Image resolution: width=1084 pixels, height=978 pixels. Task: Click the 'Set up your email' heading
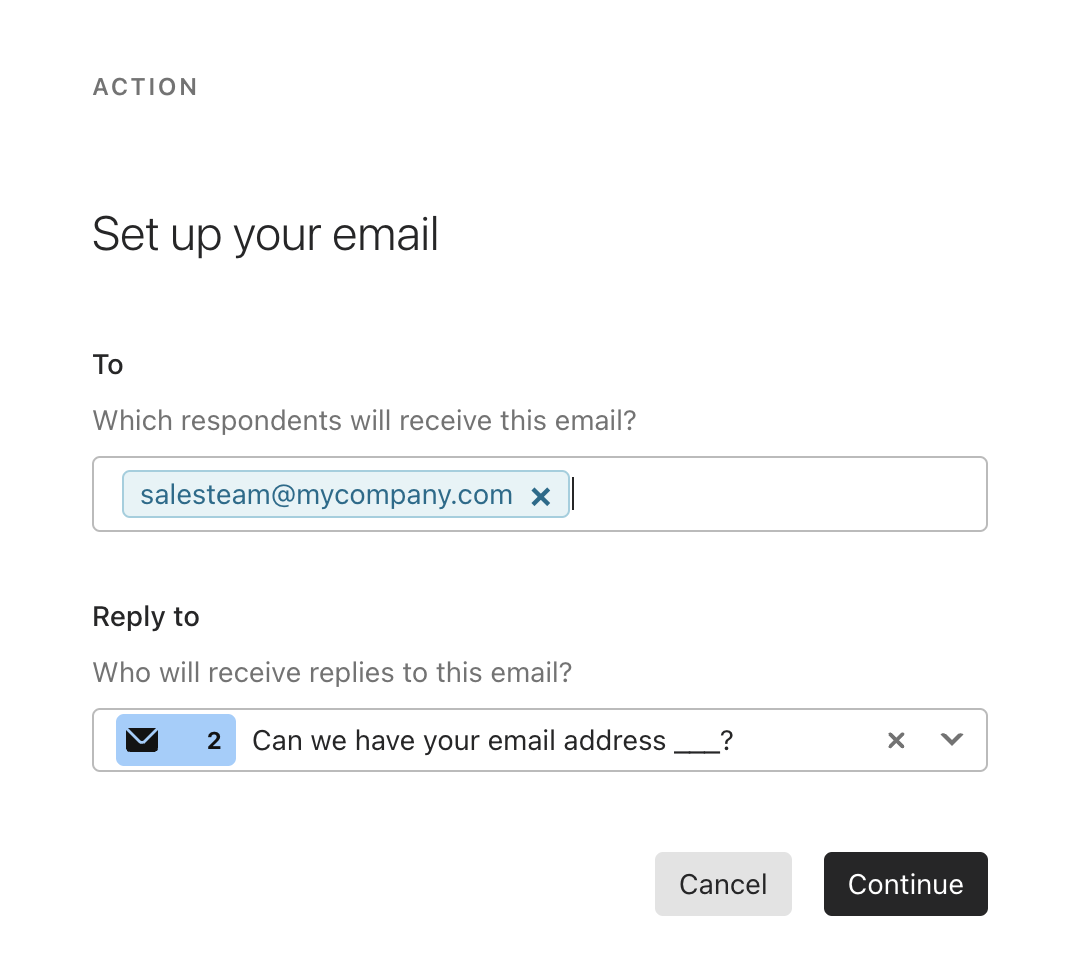tap(265, 234)
